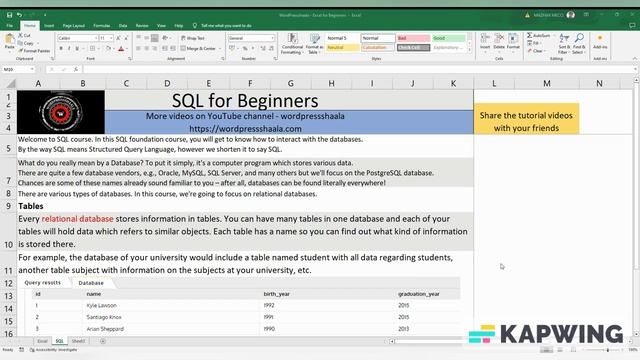Switch to the Review ribbon tab

point(142,26)
